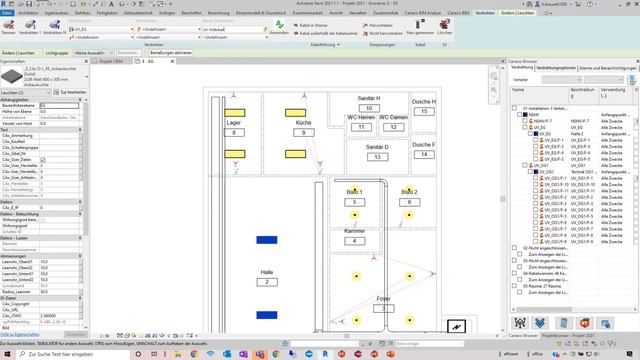Click the Bauteilhöhenebene value field
640x360 pixels.
point(59,106)
